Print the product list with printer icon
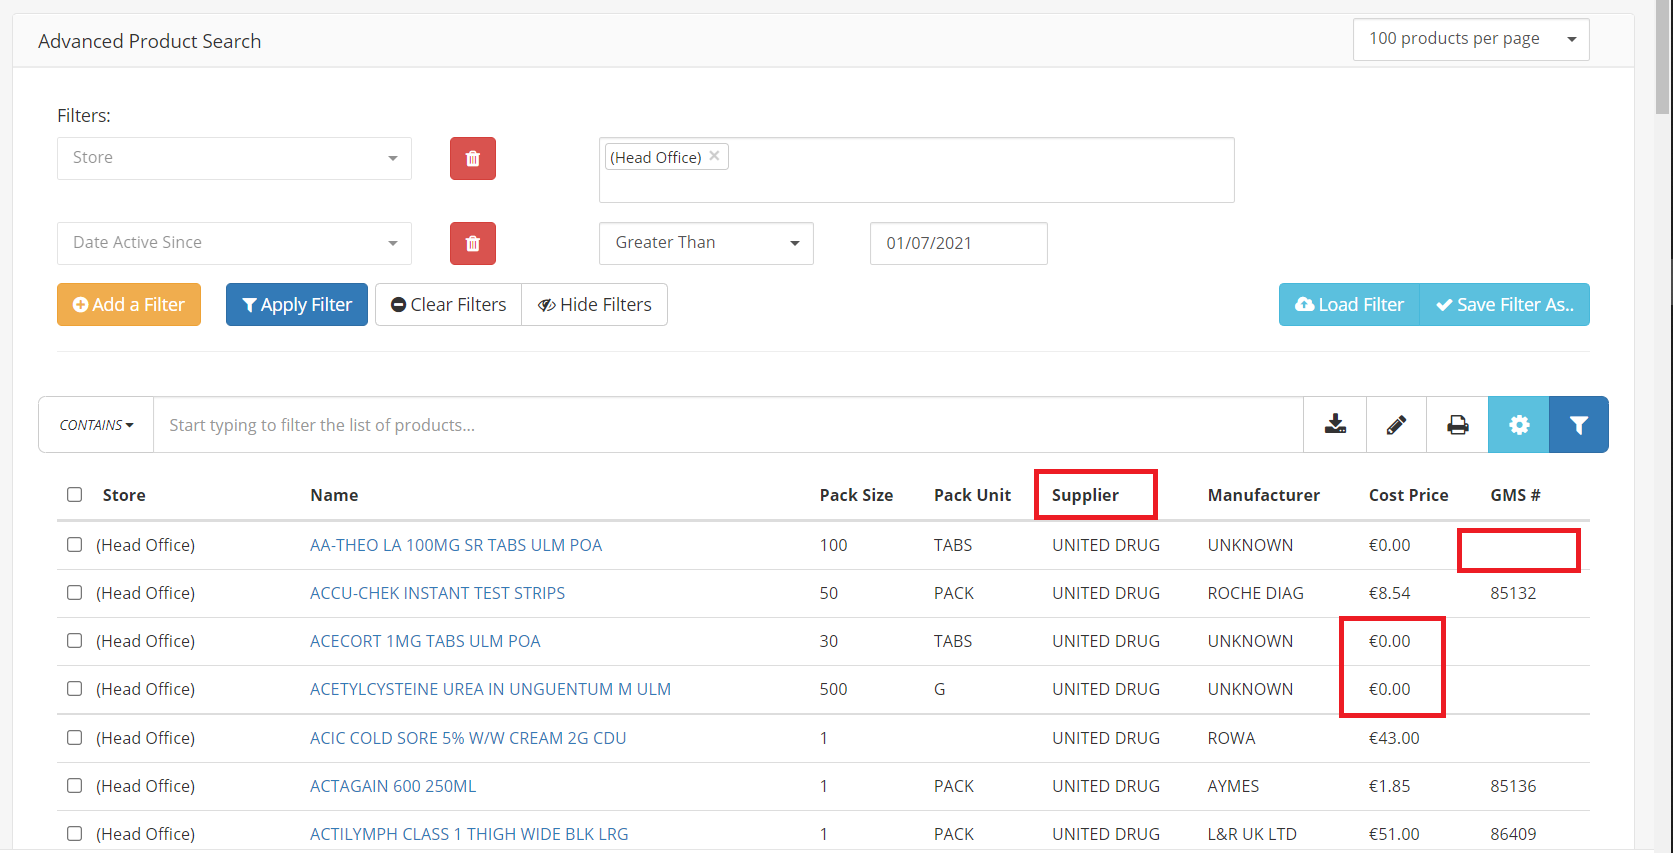Viewport: 1673px width, 853px height. [x=1457, y=425]
